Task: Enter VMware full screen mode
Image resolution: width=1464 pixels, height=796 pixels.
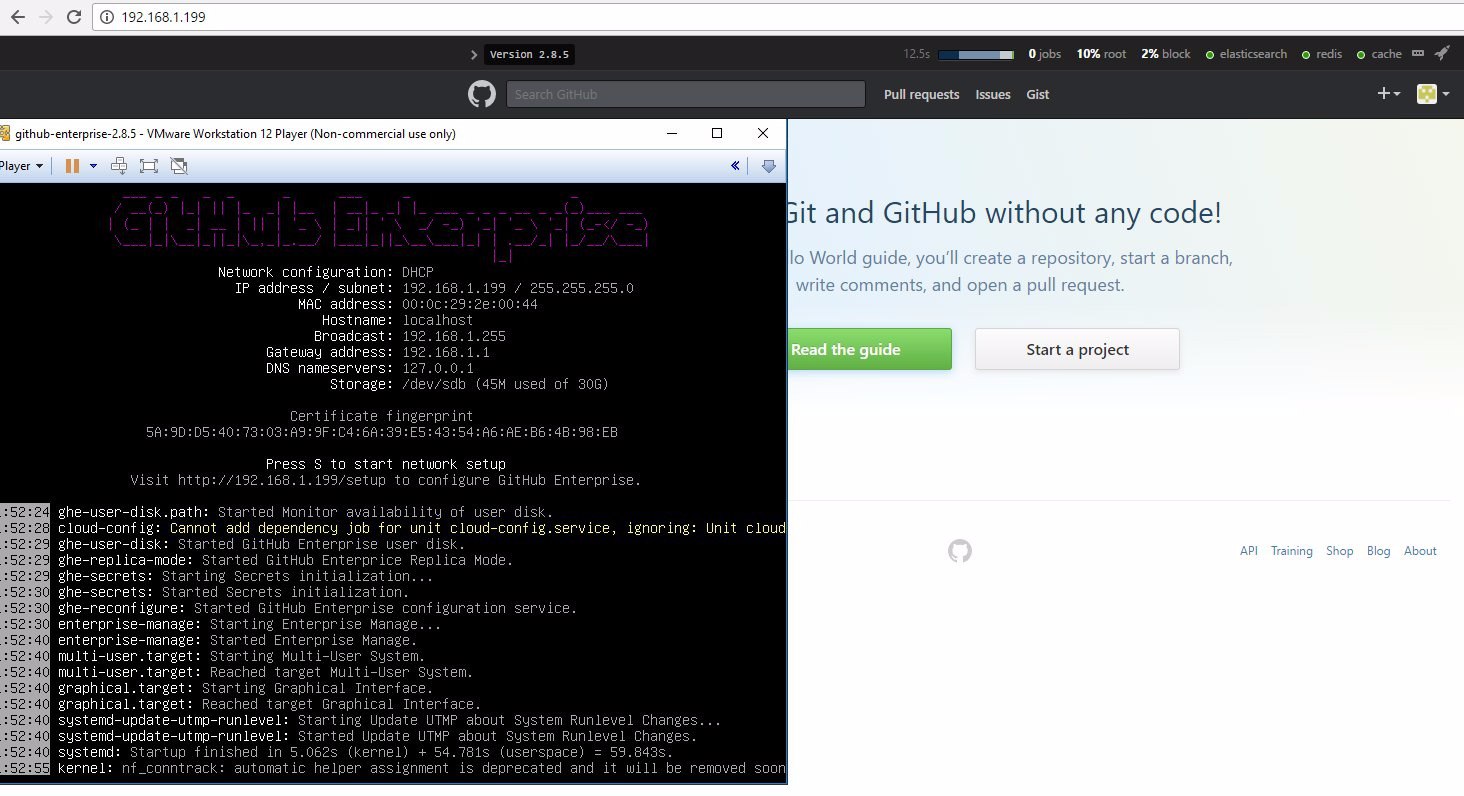Action: coord(149,166)
